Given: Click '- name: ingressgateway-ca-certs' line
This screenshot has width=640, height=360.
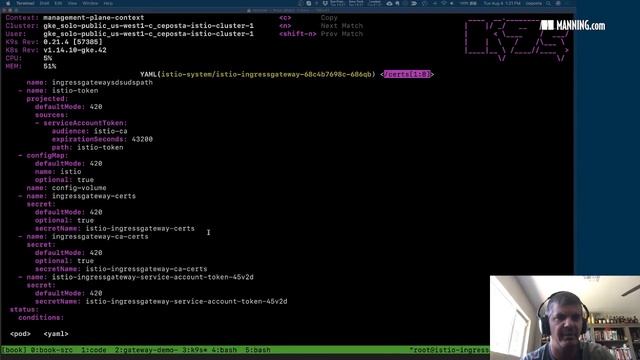Looking at the screenshot, I should coord(83,237).
